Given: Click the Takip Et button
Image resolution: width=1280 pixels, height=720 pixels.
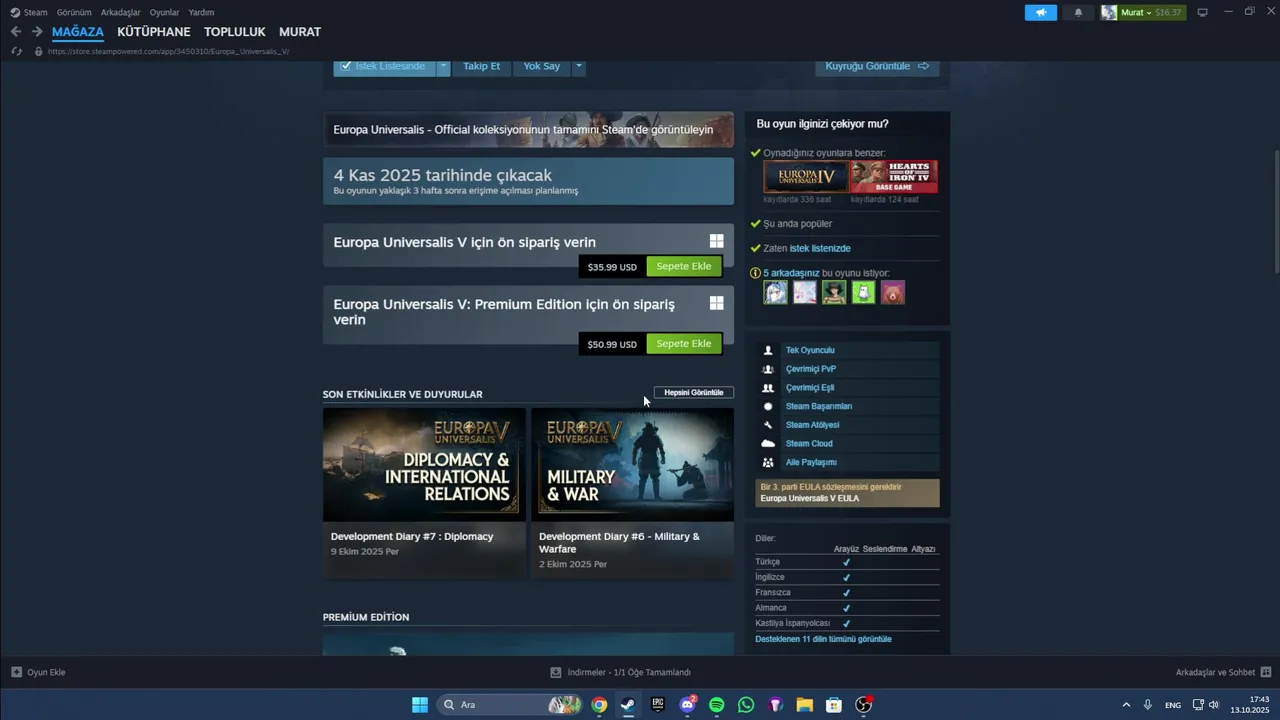Looking at the screenshot, I should click(x=481, y=66).
